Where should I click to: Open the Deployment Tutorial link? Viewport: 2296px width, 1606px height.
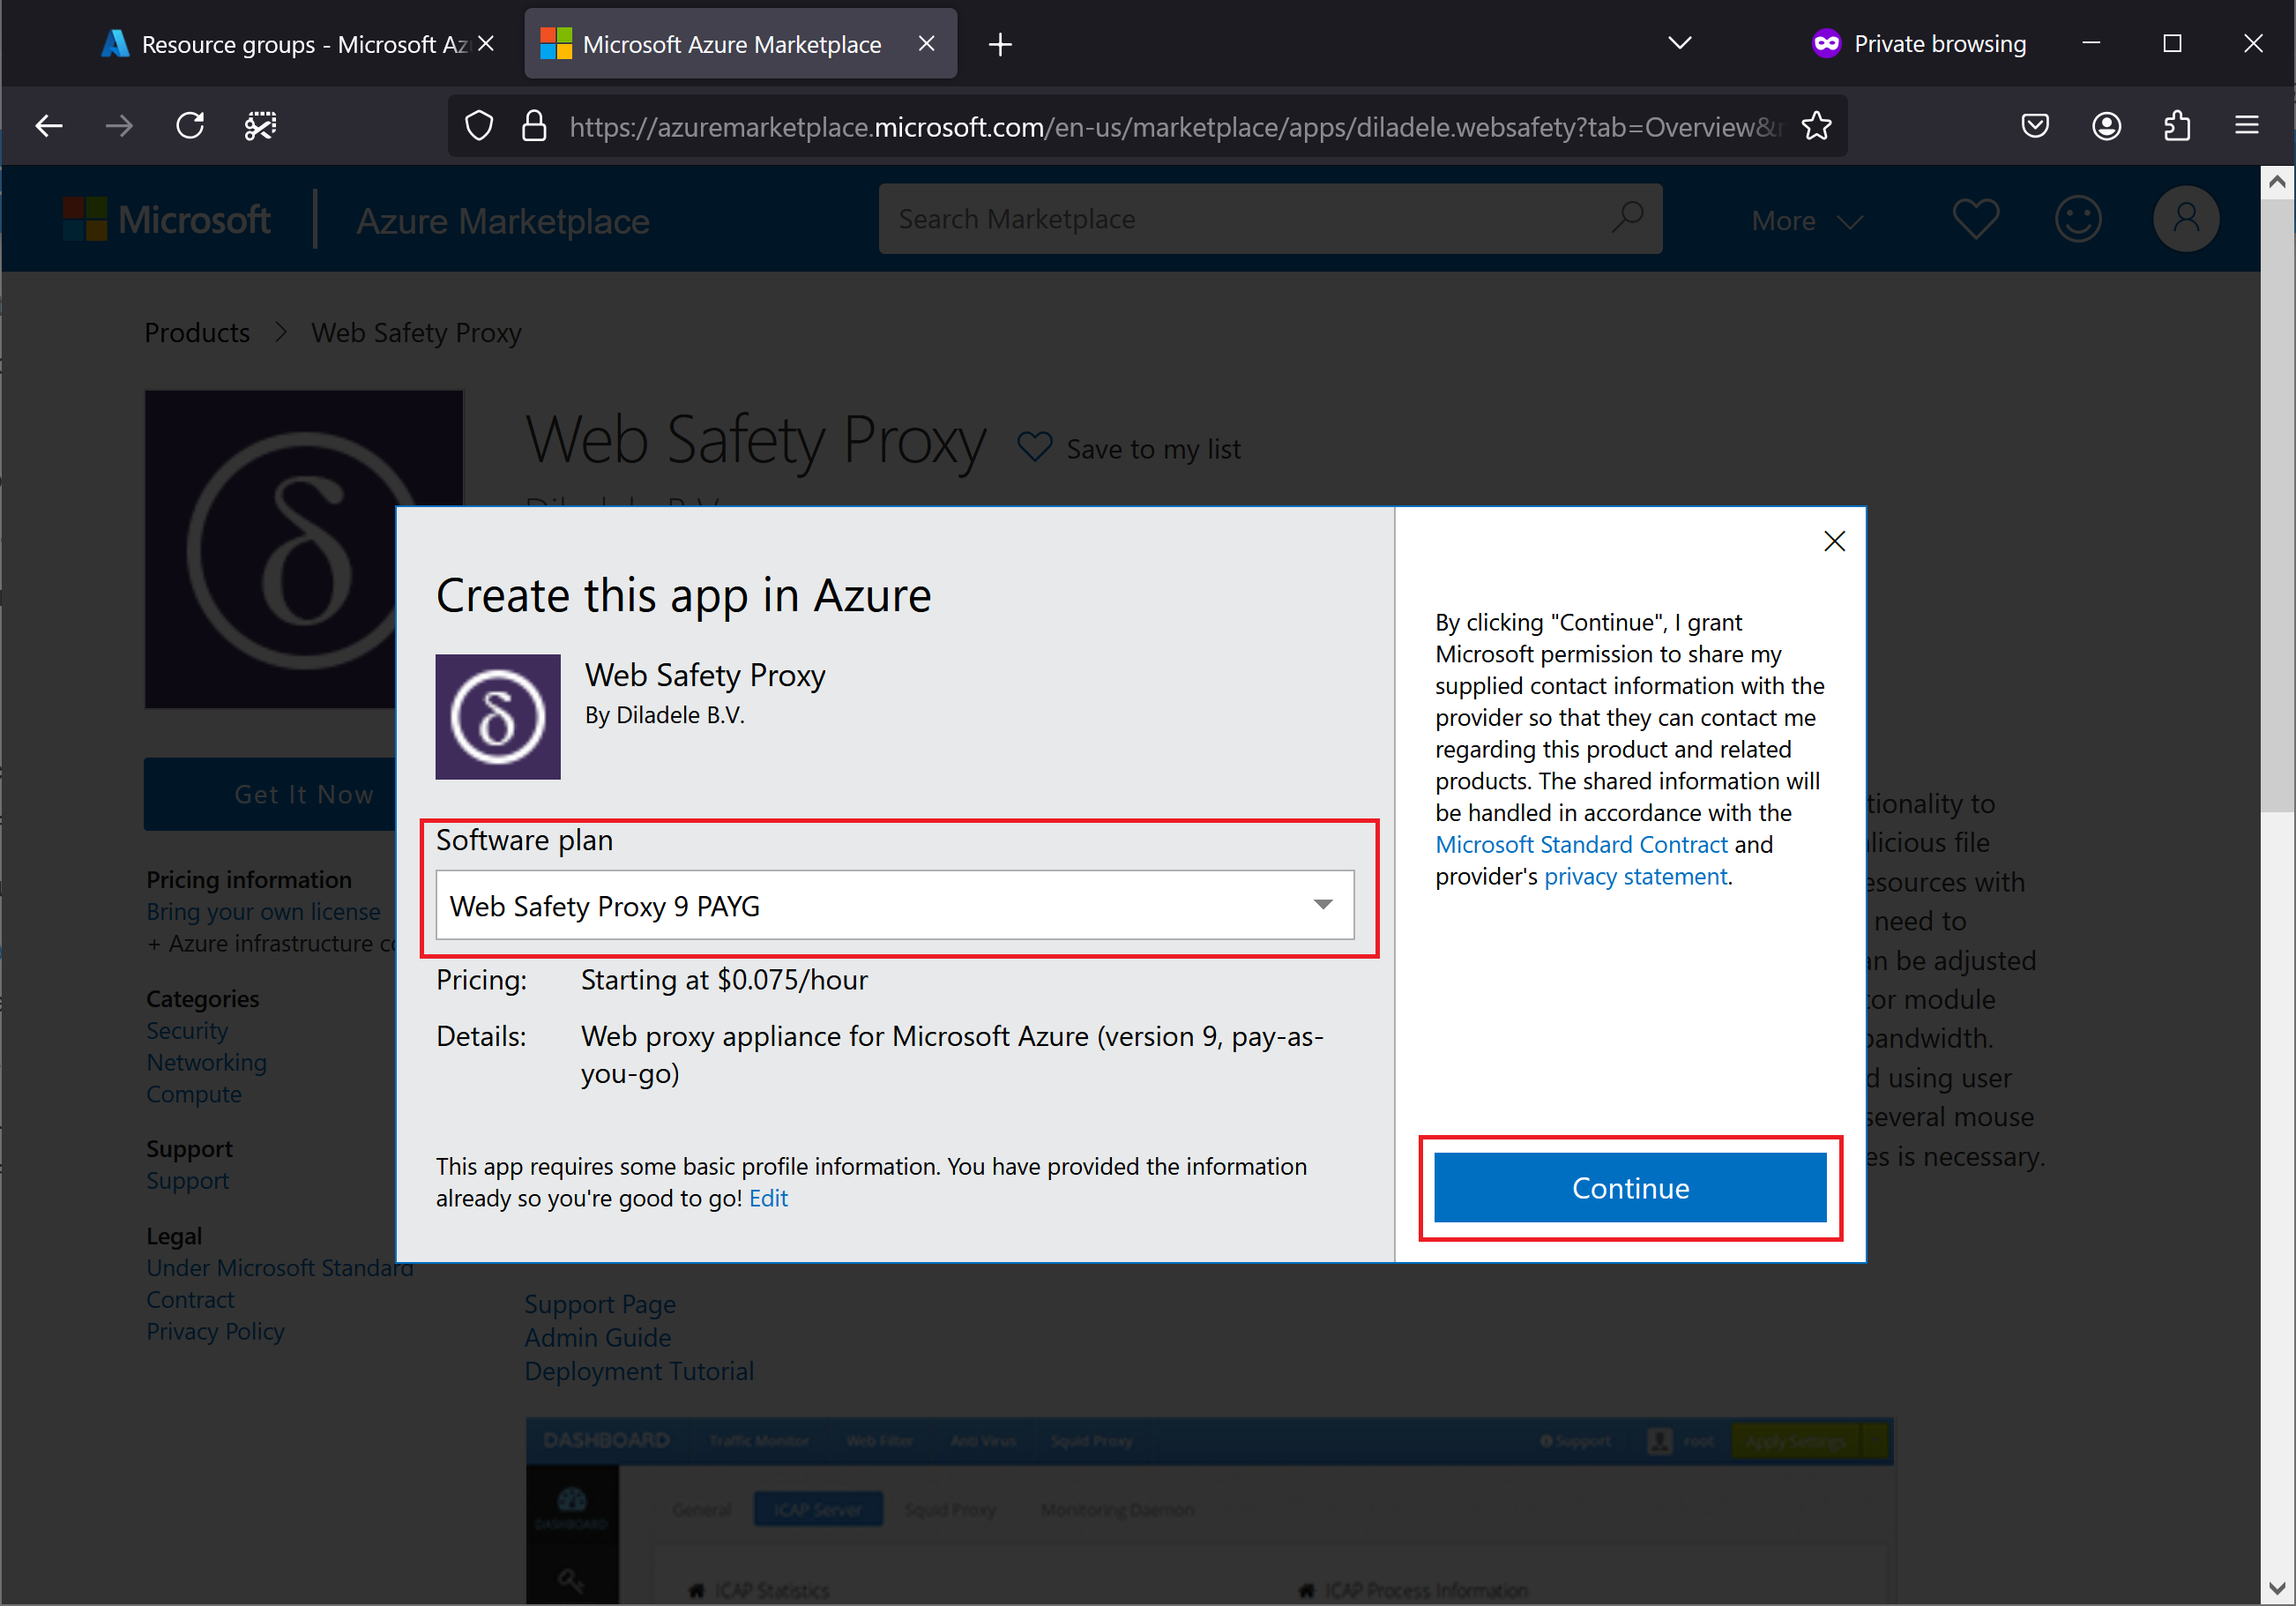click(x=639, y=1372)
